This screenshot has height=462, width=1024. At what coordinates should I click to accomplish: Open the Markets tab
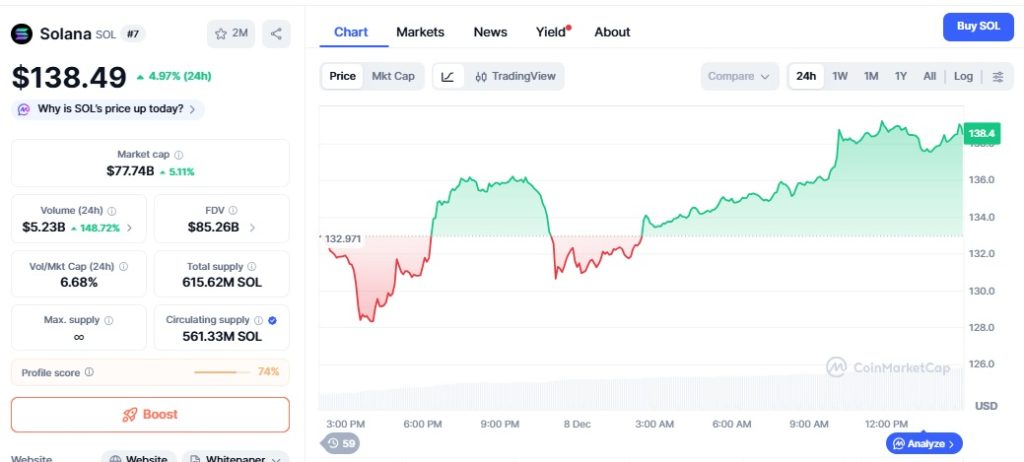pyautogui.click(x=421, y=32)
